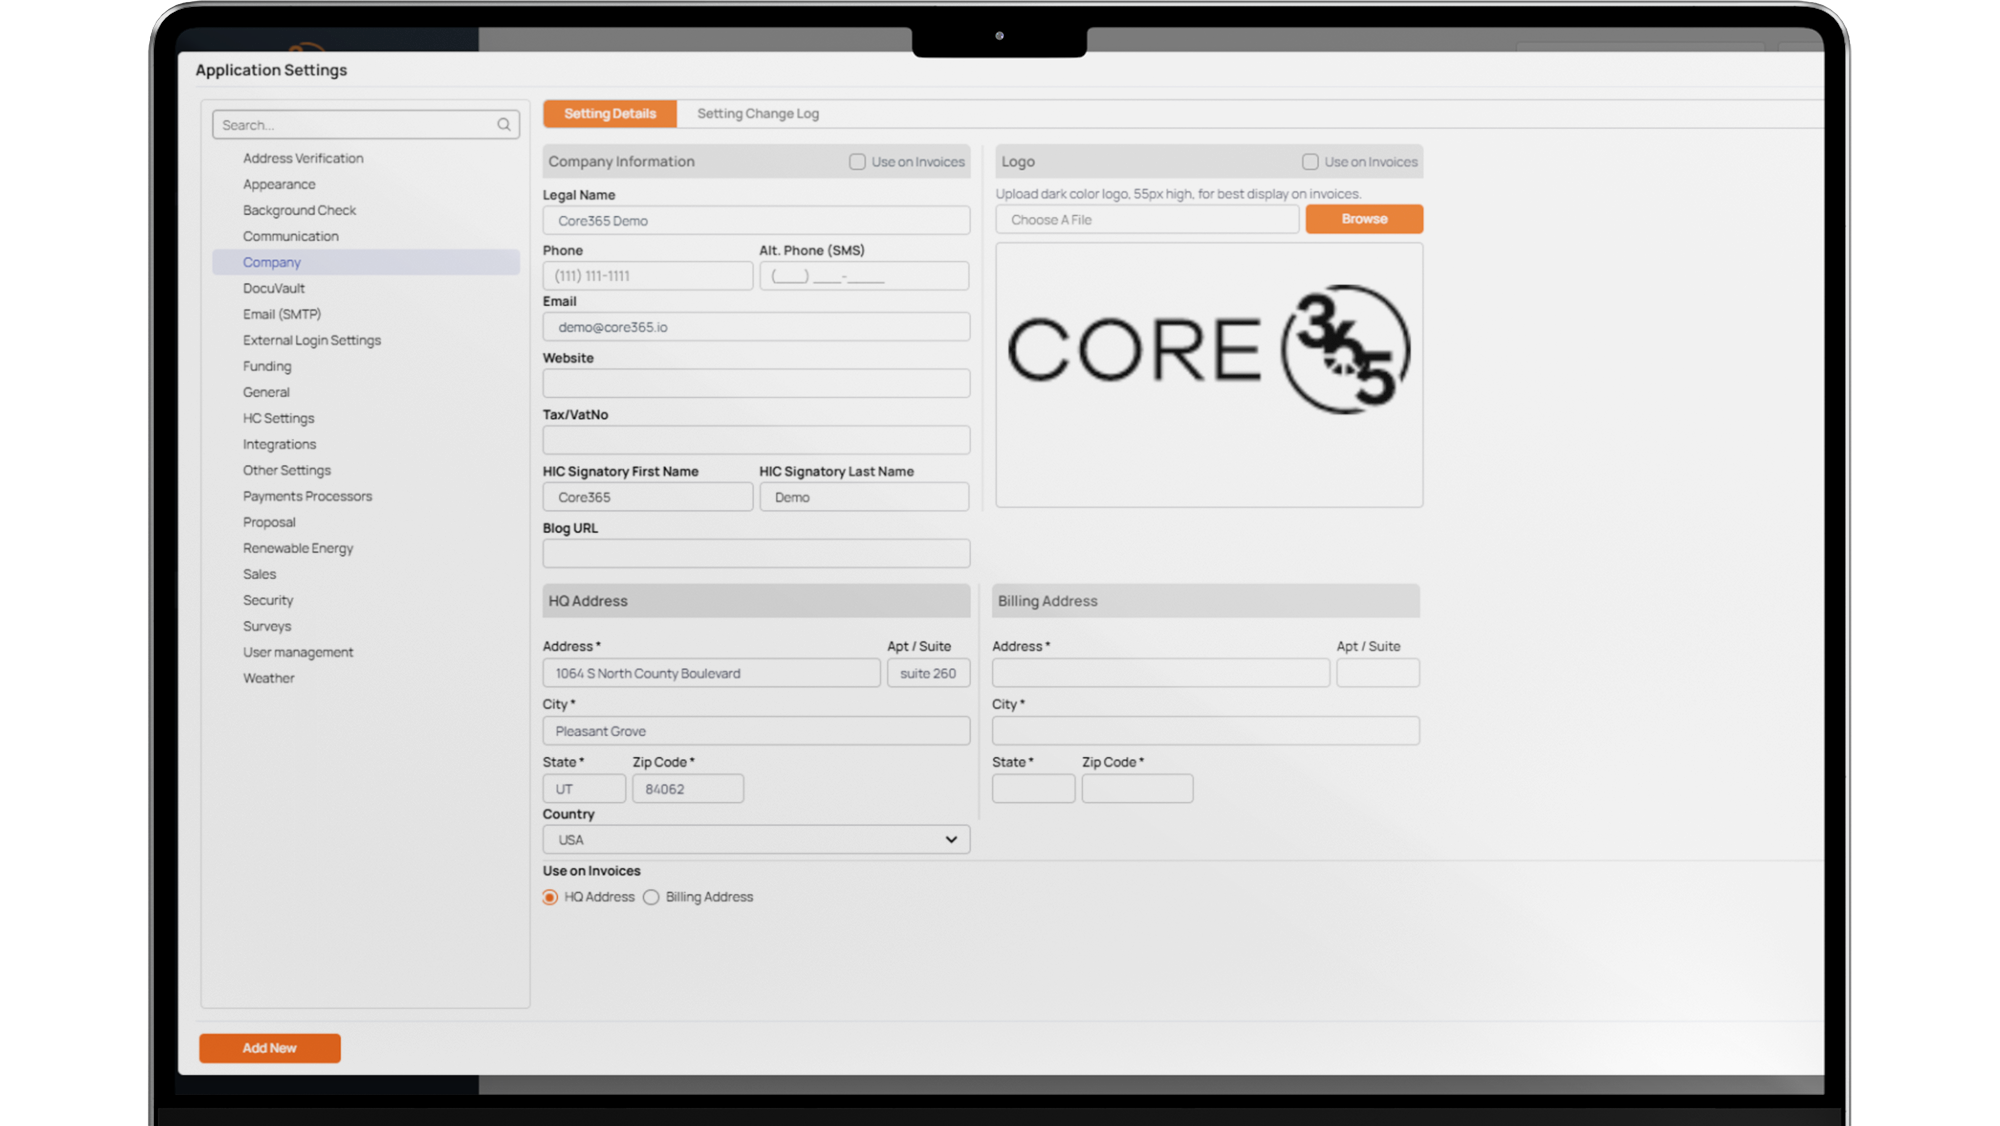Select the HQ Address radio button

coord(550,897)
